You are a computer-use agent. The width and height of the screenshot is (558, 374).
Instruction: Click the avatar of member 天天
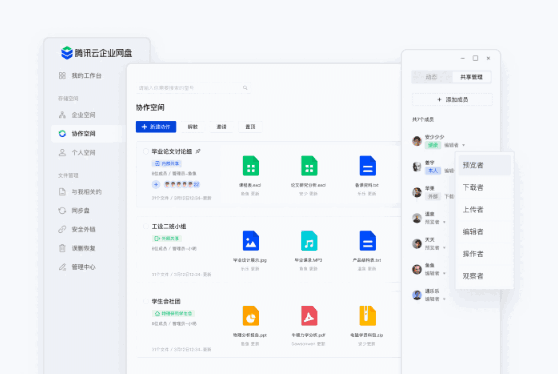pos(417,244)
